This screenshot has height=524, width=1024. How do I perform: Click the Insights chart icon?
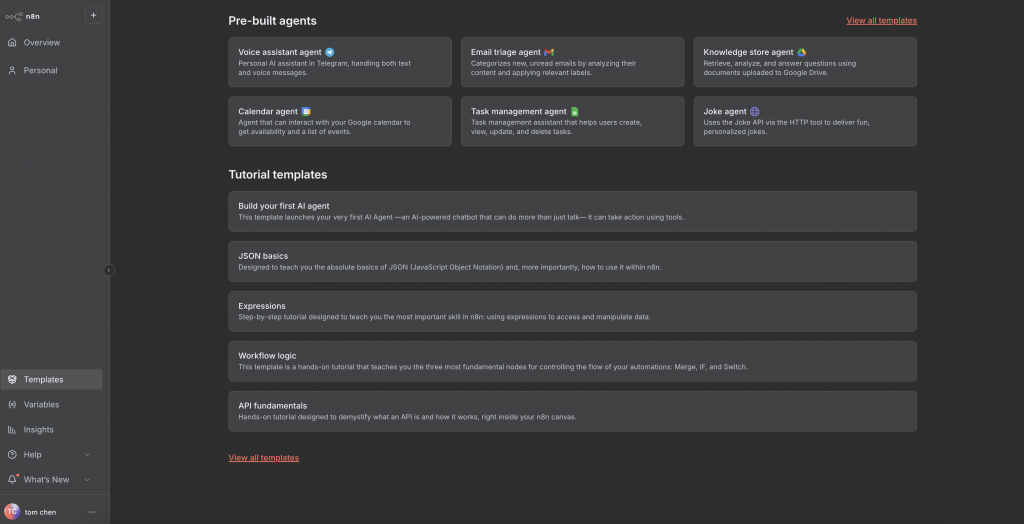[x=12, y=430]
